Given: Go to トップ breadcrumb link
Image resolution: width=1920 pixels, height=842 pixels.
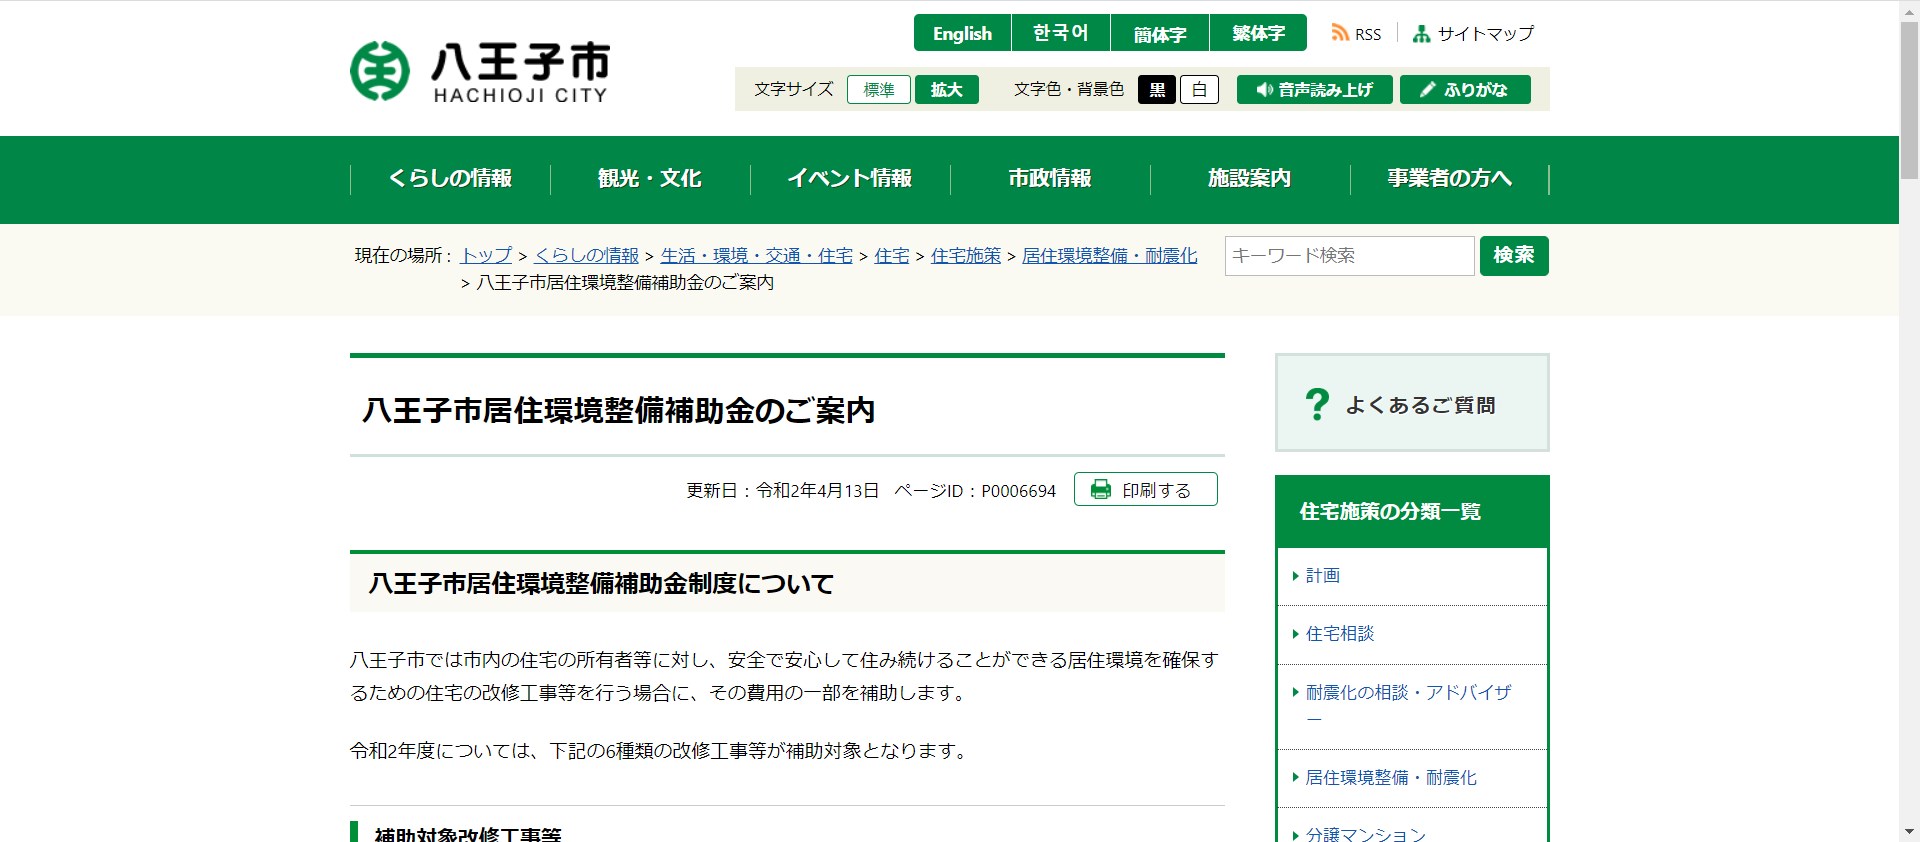Looking at the screenshot, I should (486, 256).
